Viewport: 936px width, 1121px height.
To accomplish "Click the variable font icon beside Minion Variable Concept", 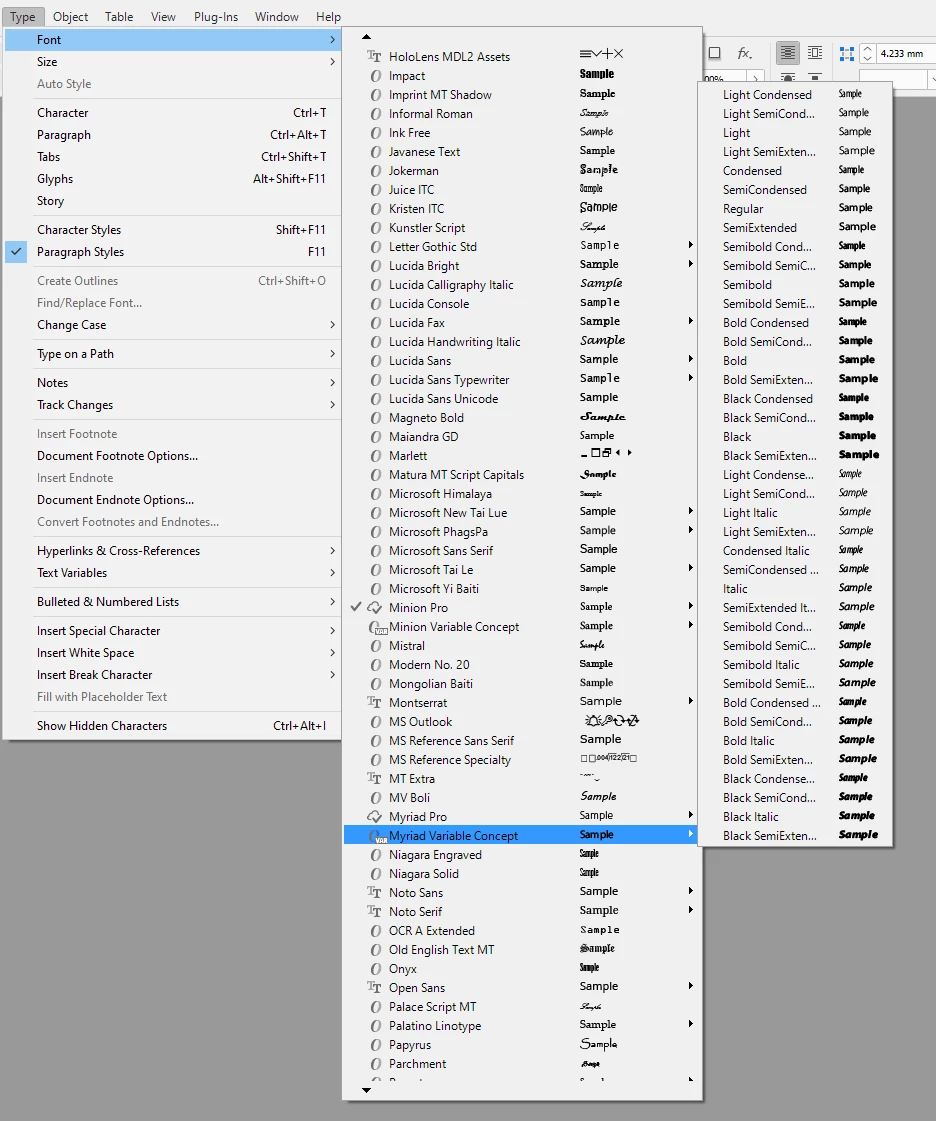I will (x=378, y=627).
